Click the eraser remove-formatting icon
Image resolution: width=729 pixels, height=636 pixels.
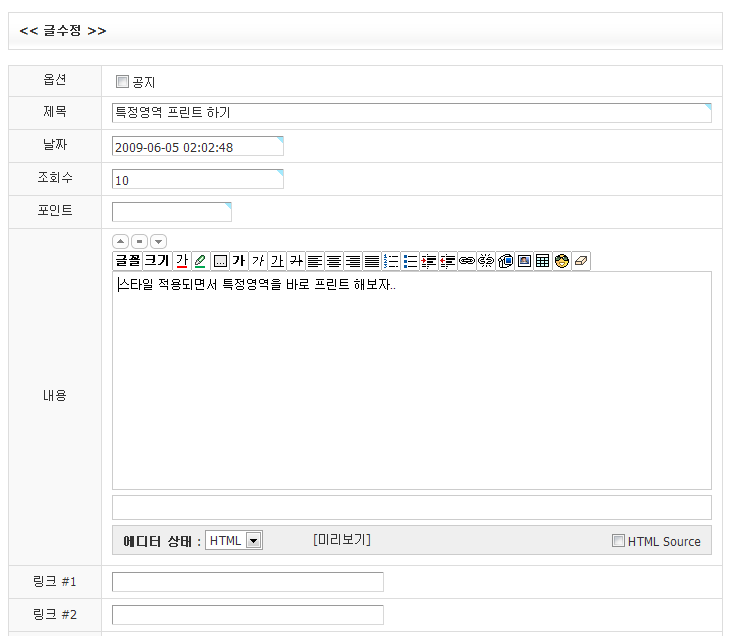click(x=581, y=261)
